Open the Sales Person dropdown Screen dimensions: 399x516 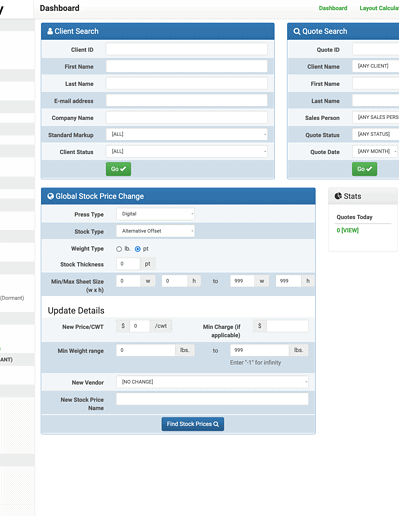(376, 117)
